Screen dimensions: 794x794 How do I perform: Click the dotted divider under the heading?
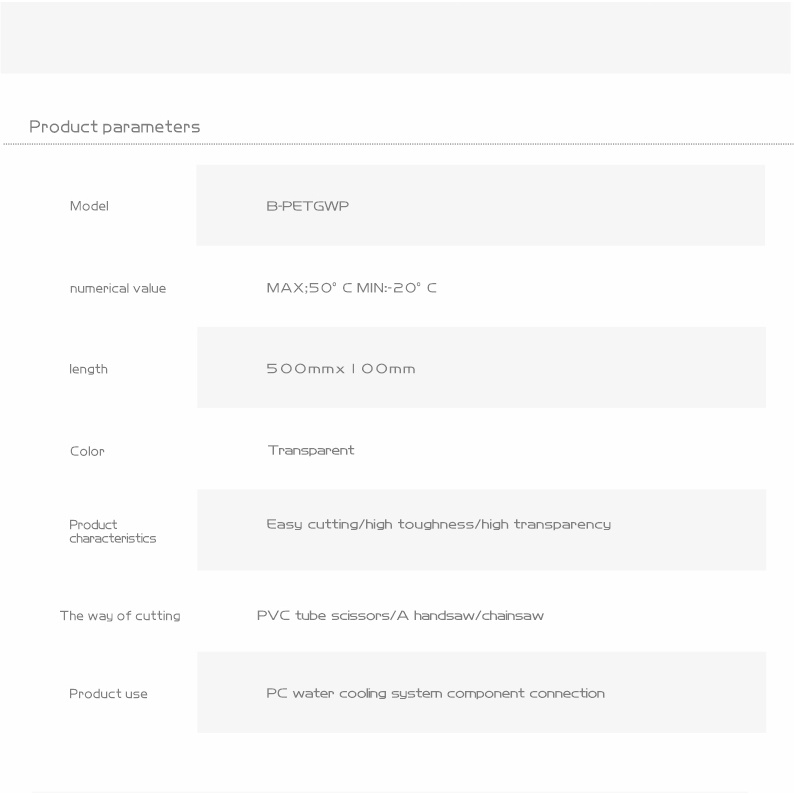coord(397,146)
